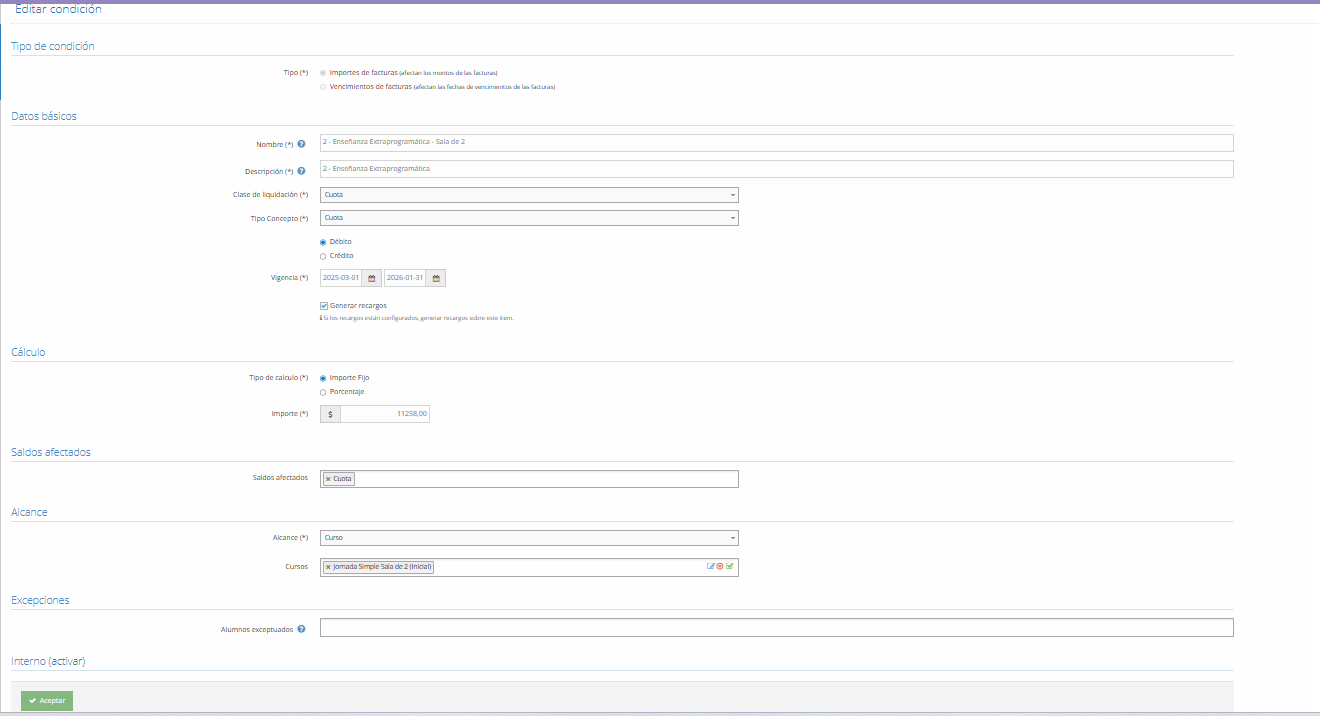Click the green select-all icon in Cursos
The height and width of the screenshot is (716, 1320).
tap(730, 566)
